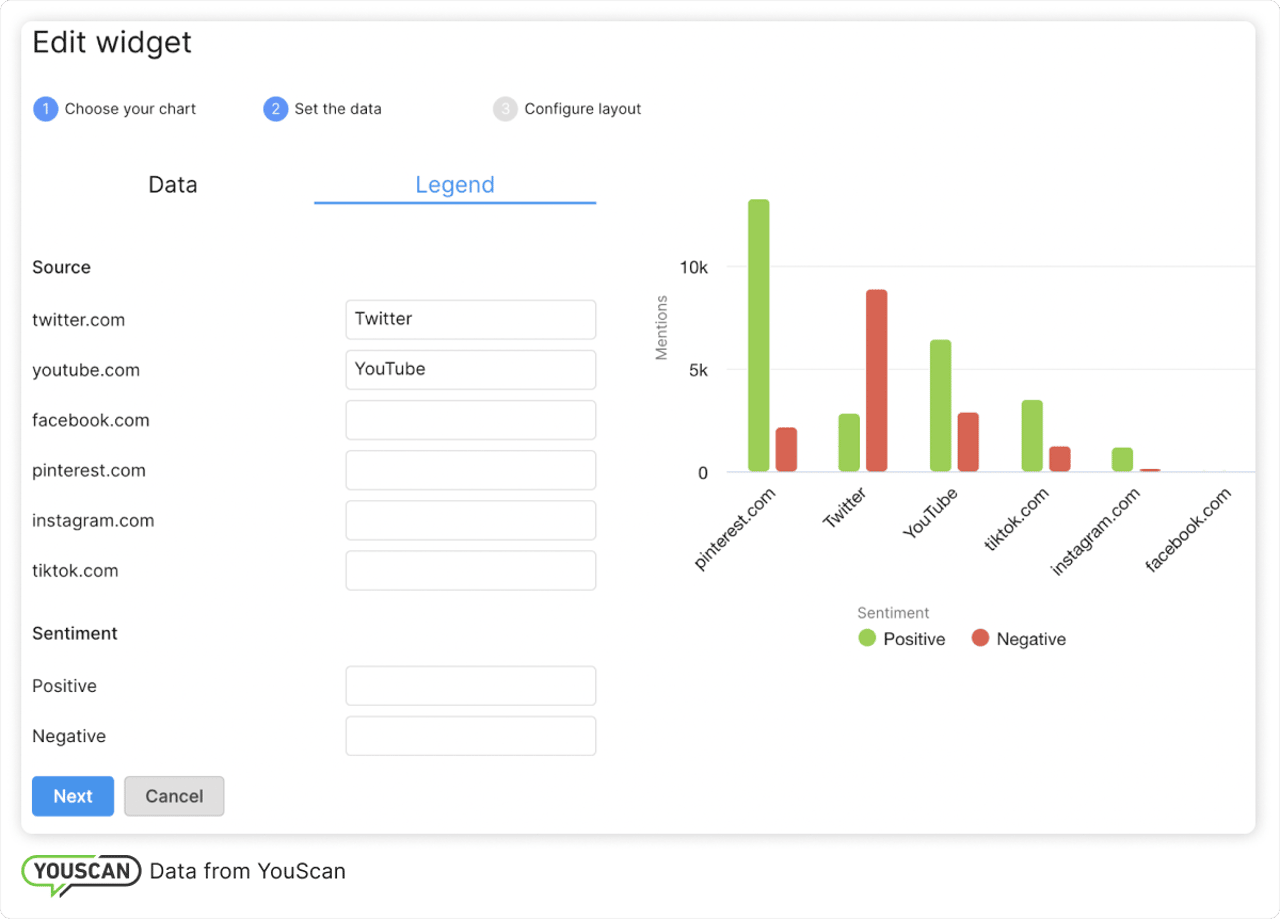Click the 10k axis tick label
Image resolution: width=1280 pixels, height=919 pixels.
click(693, 267)
